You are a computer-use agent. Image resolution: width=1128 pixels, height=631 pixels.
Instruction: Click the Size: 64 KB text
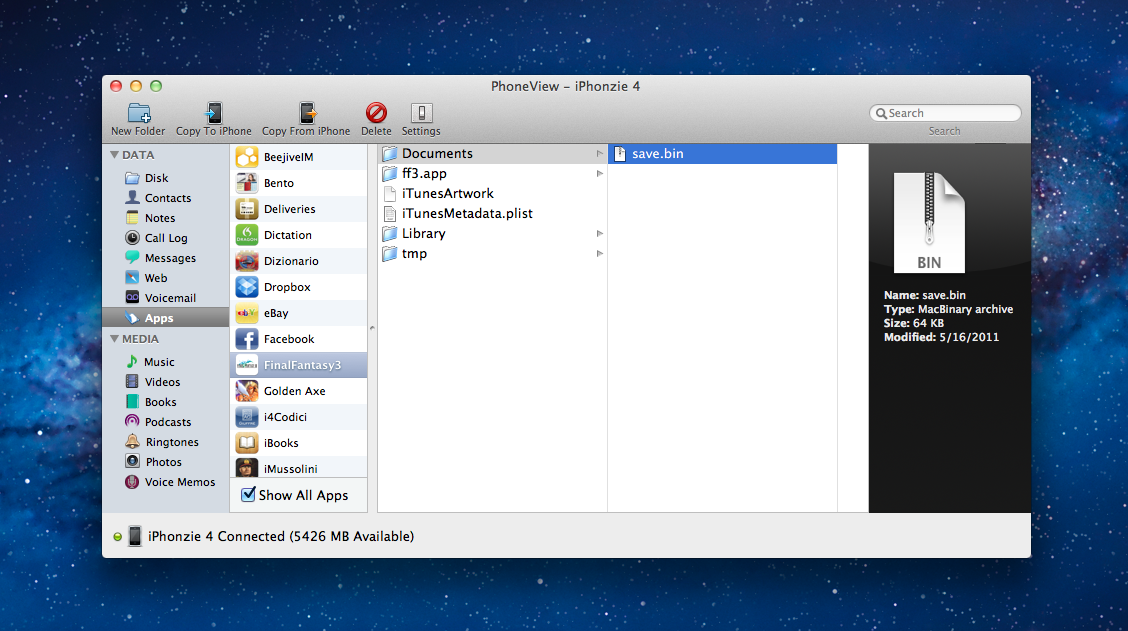914,323
